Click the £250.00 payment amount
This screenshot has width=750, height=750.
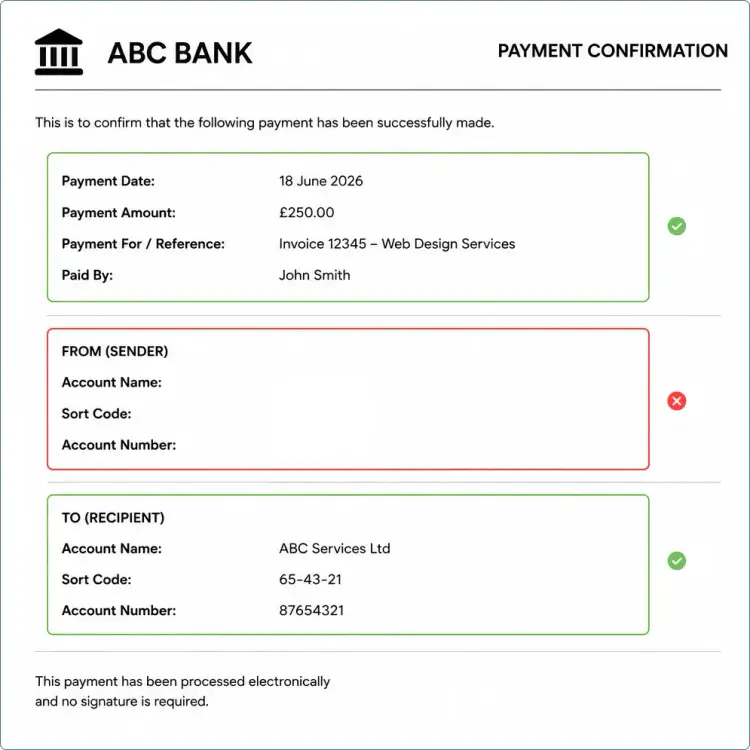click(307, 212)
